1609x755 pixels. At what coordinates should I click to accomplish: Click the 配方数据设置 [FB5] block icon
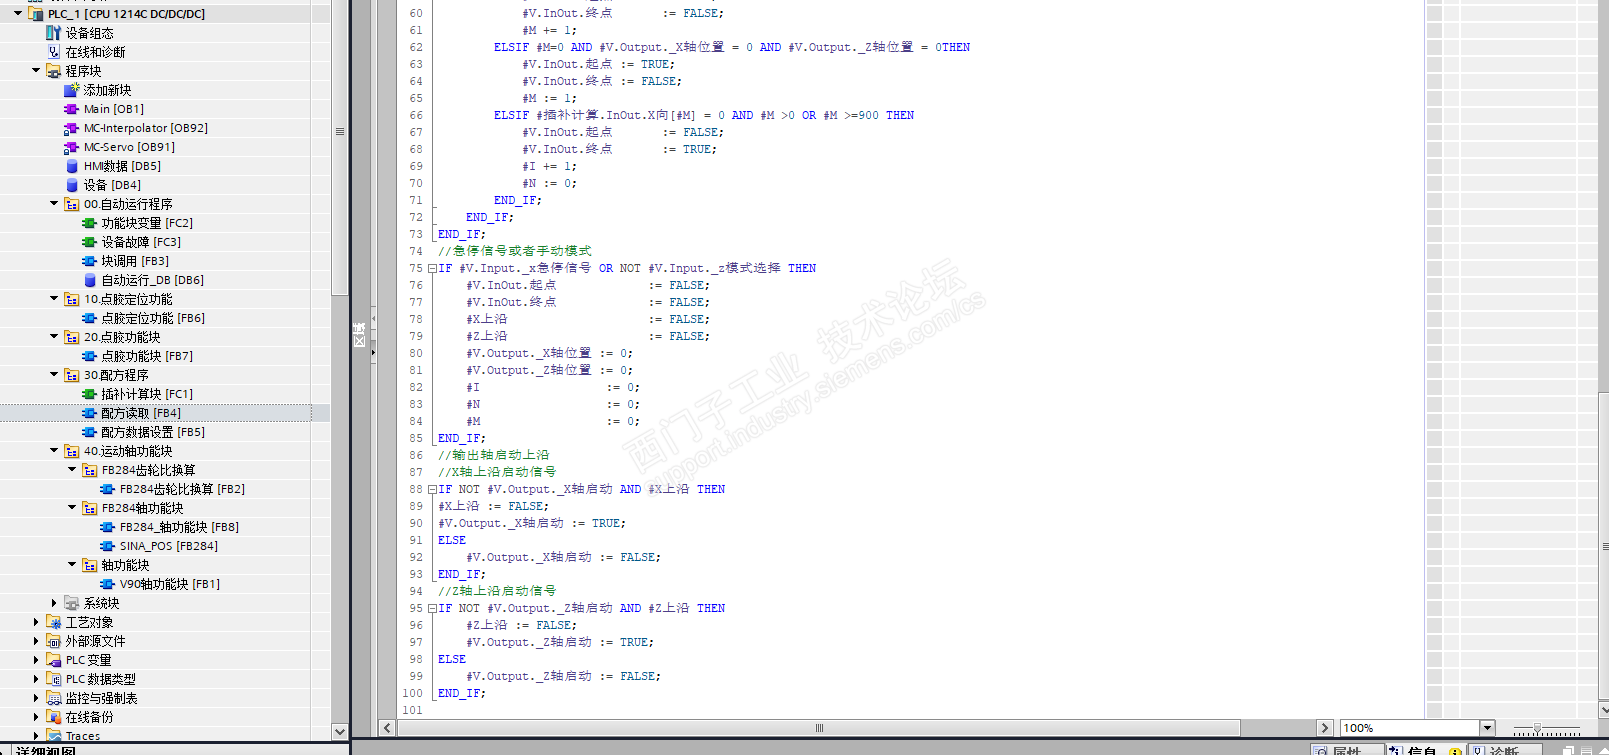coord(90,432)
